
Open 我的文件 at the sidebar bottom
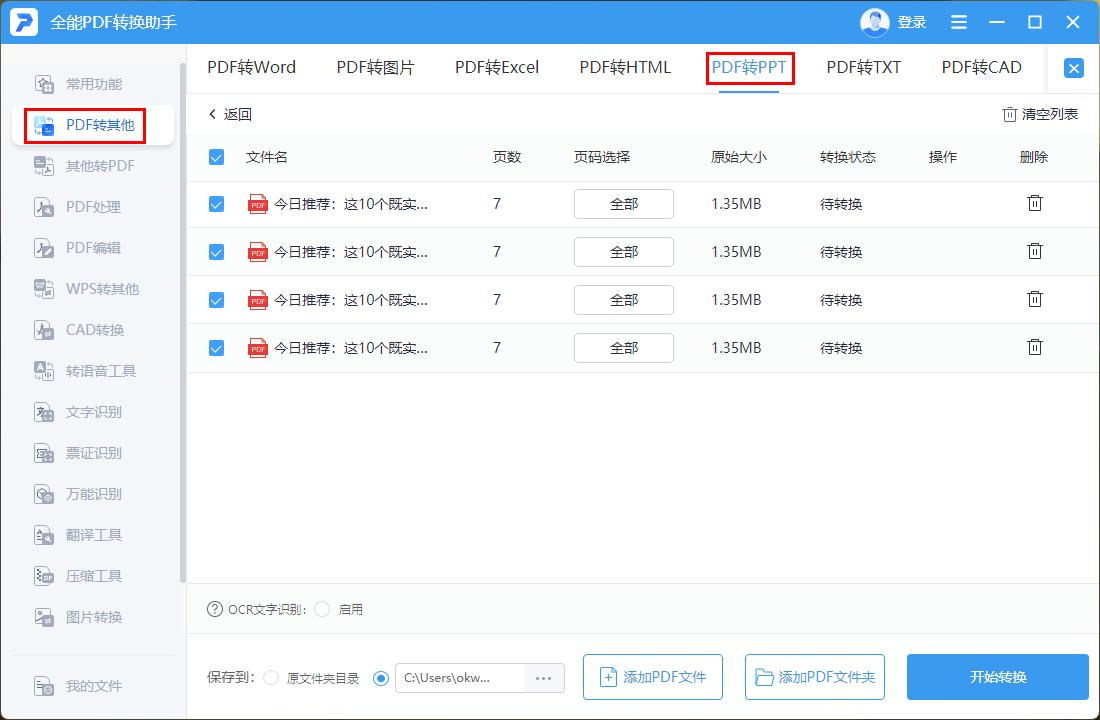click(x=83, y=686)
